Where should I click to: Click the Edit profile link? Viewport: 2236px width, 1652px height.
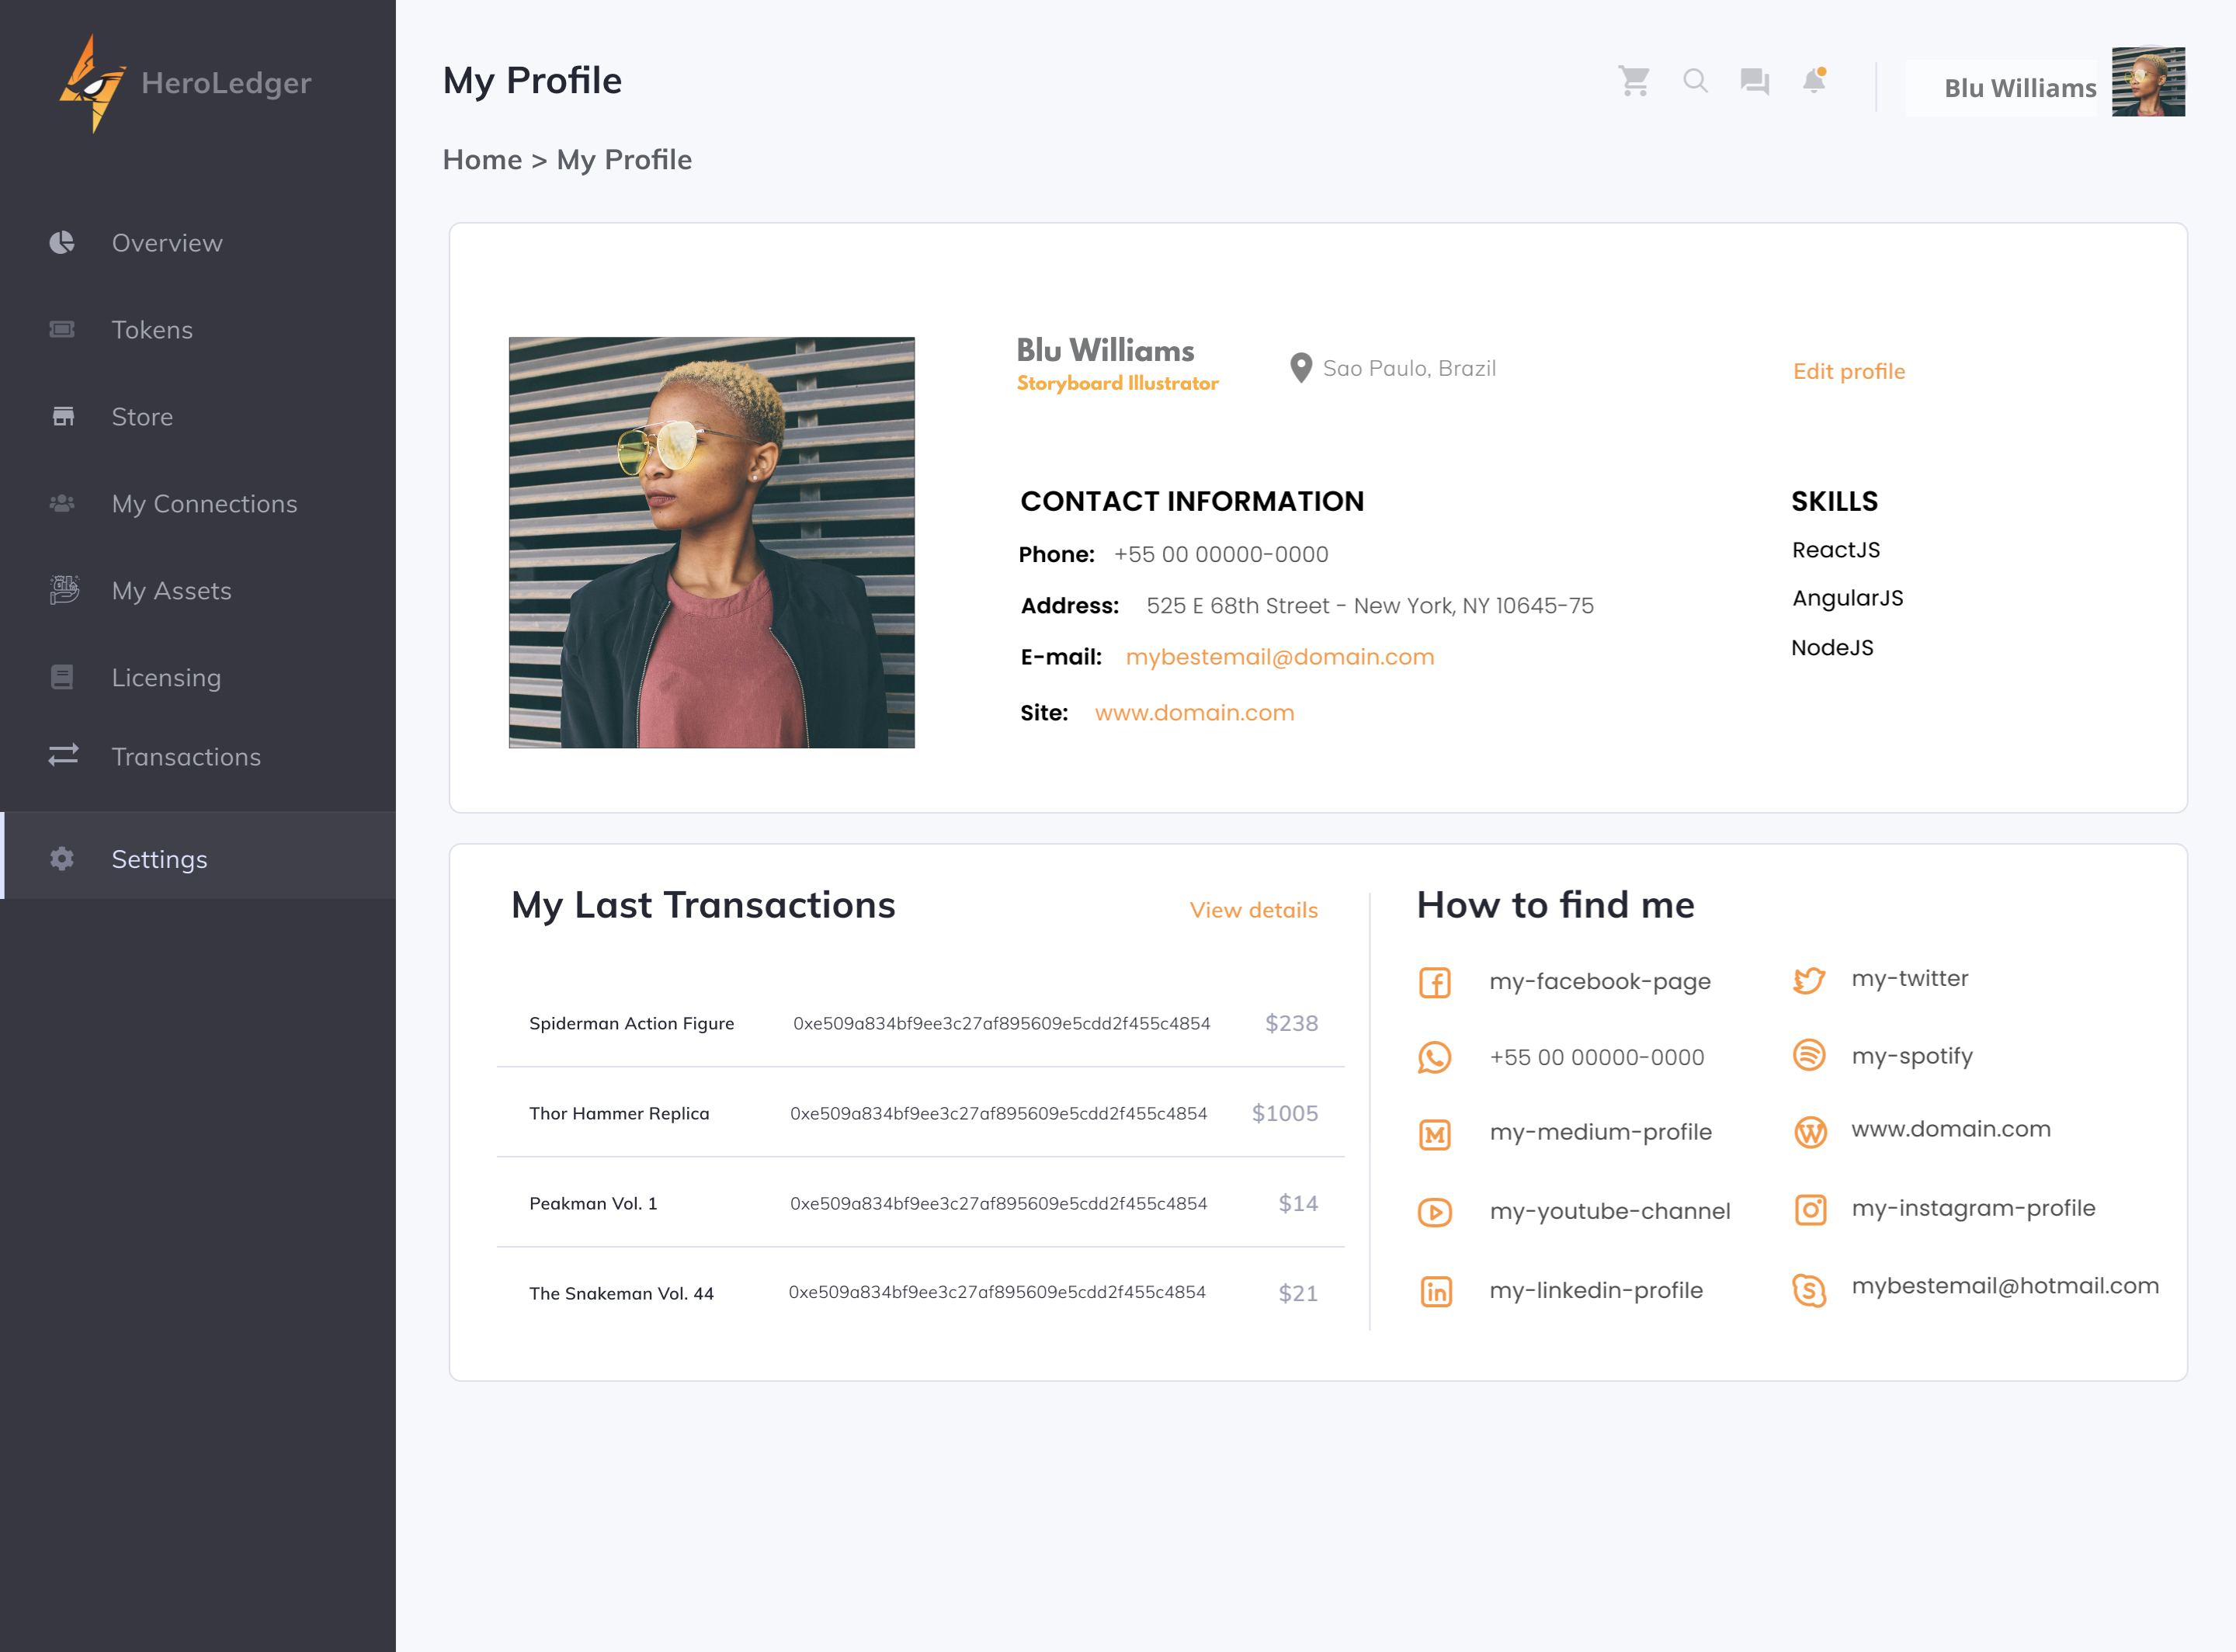[1848, 371]
